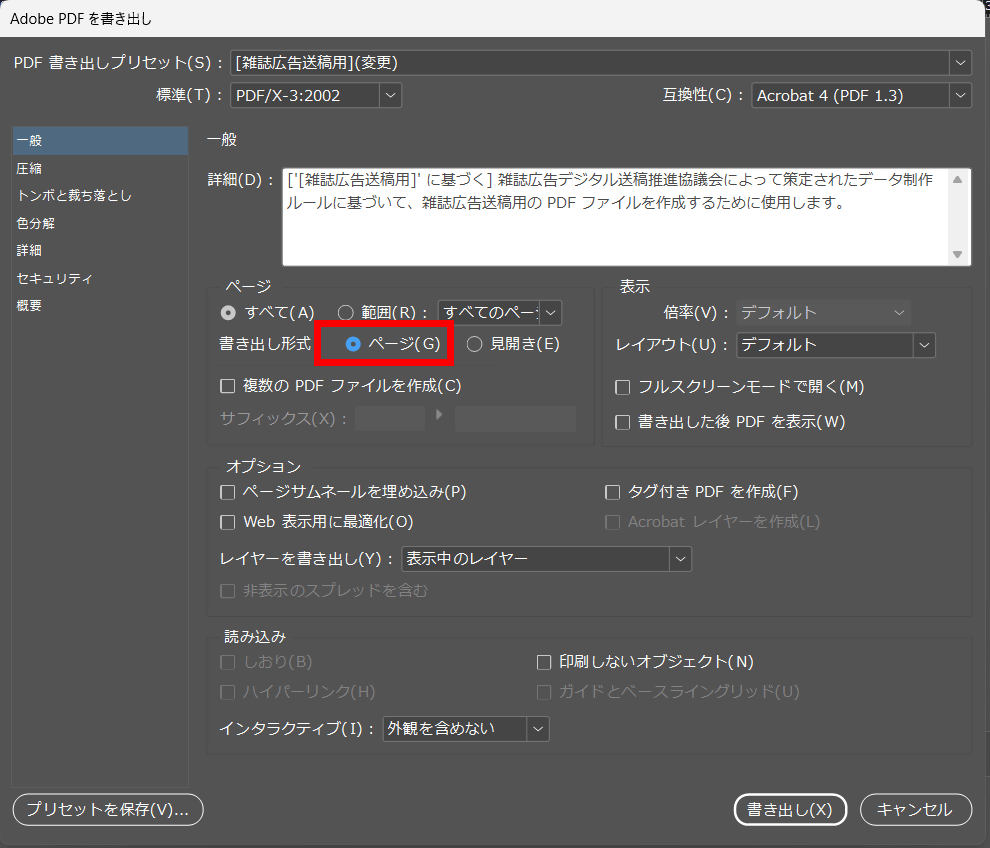Select the すべて pages radio button

coord(229,313)
